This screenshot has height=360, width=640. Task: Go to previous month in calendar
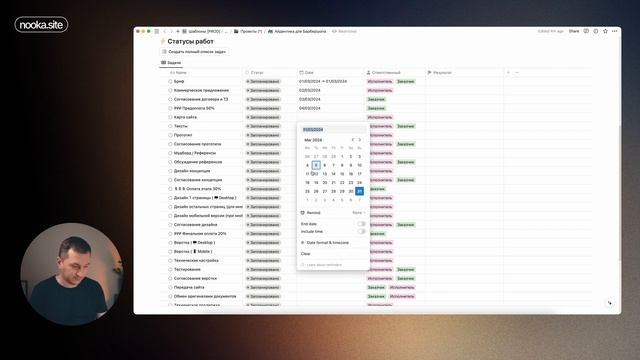click(353, 140)
